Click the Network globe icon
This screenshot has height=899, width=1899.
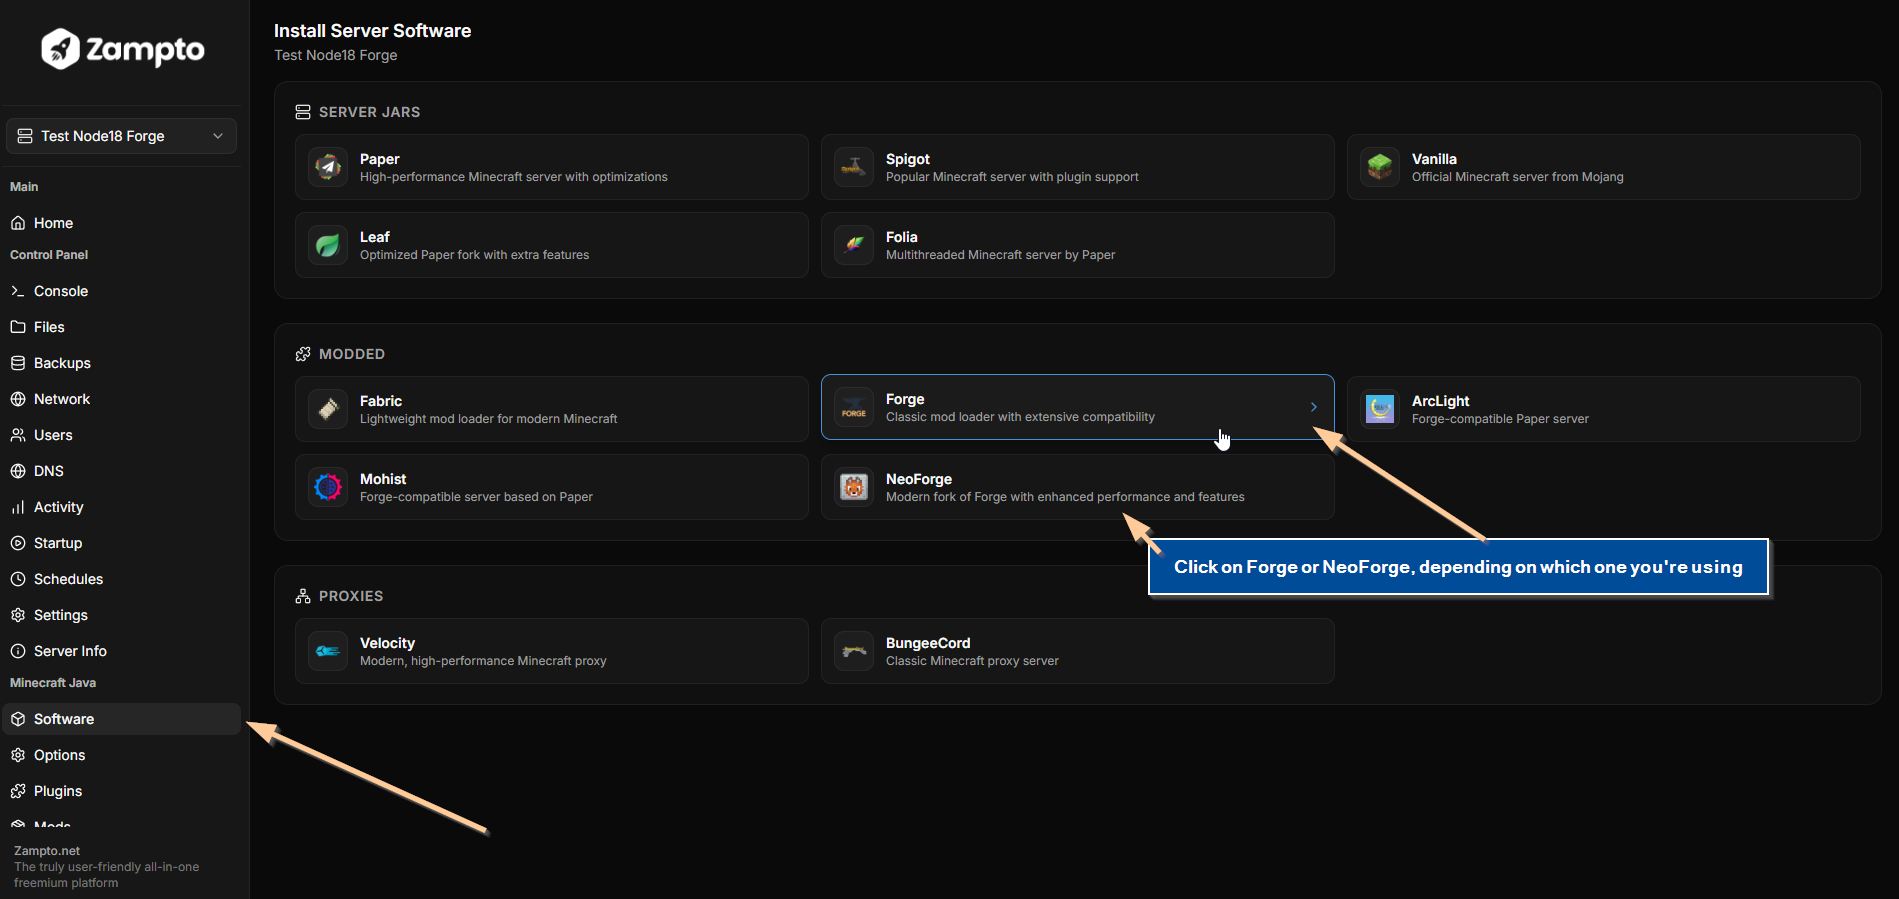18,399
